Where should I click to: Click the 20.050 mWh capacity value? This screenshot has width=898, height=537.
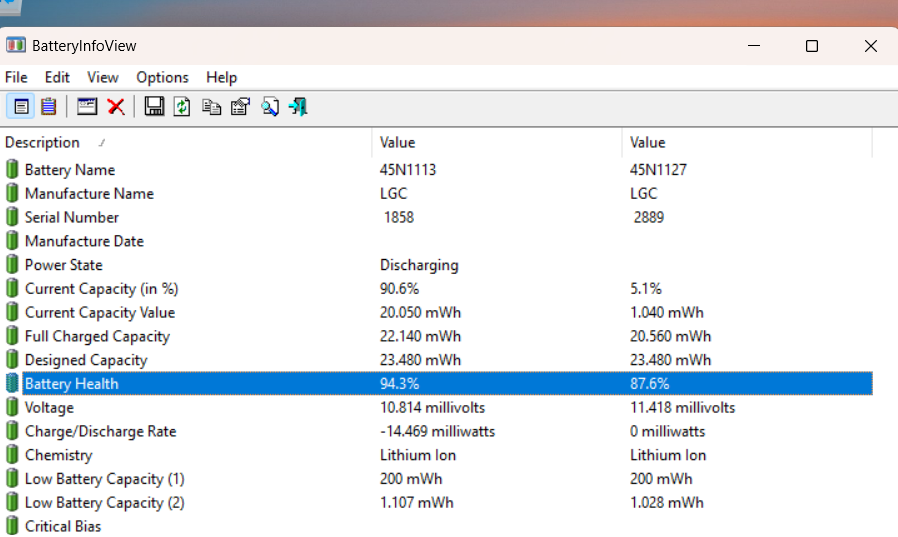[420, 312]
